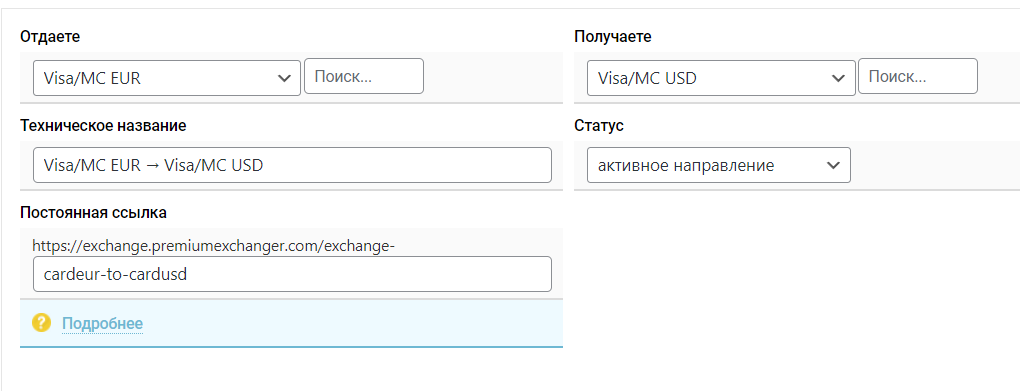Click the exchange.premiumexchanger.com URL prefix text

pyautogui.click(x=213, y=246)
